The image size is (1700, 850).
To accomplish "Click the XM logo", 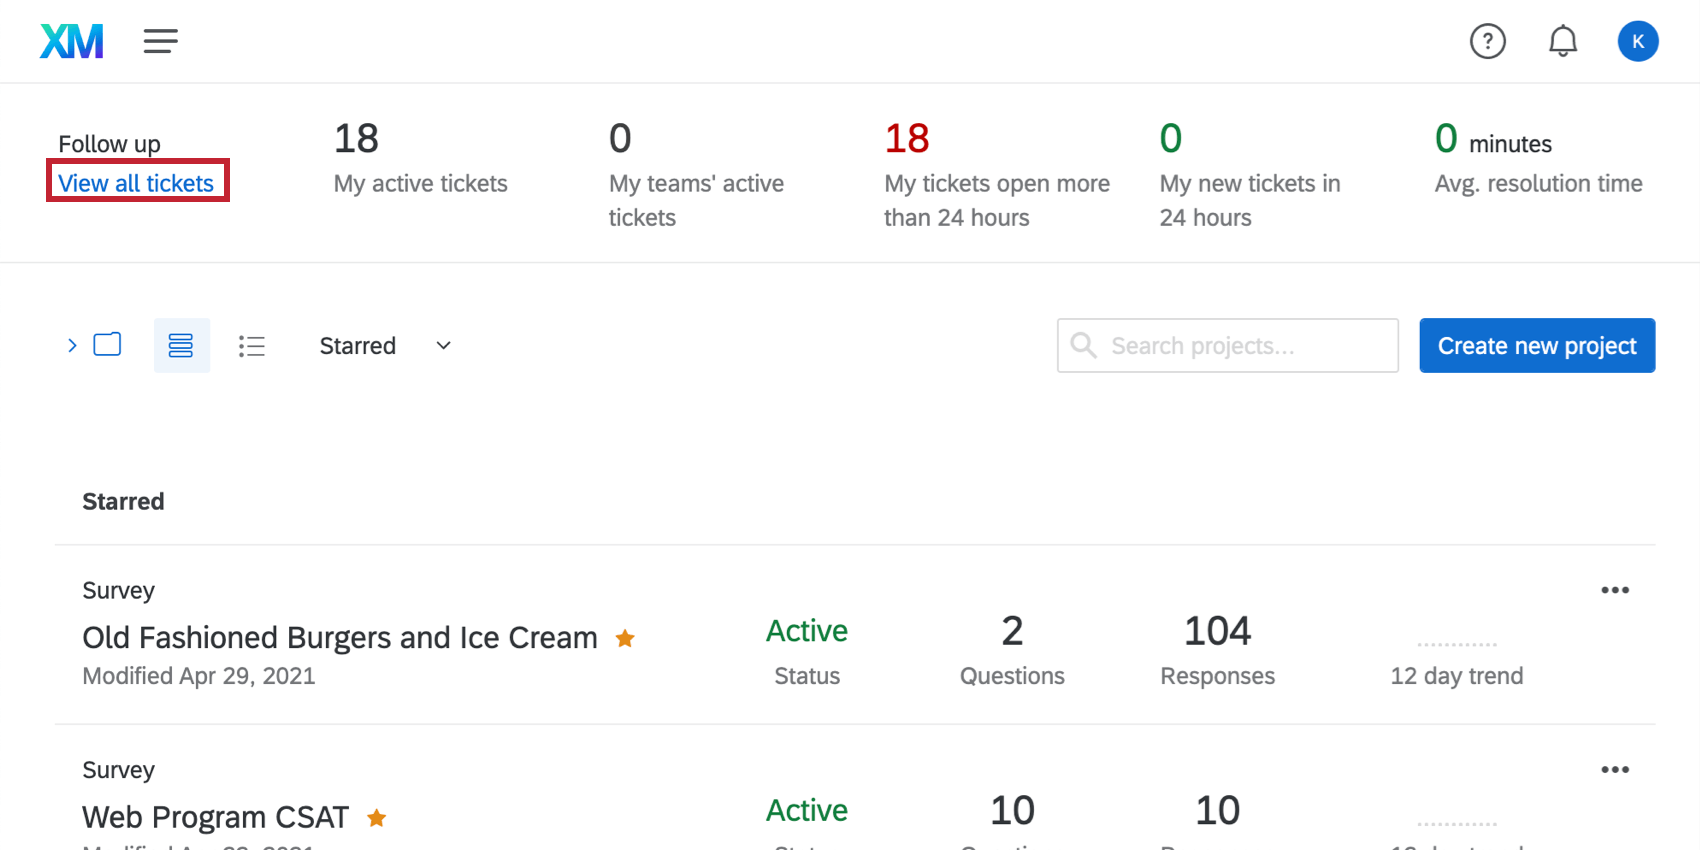I will [70, 41].
